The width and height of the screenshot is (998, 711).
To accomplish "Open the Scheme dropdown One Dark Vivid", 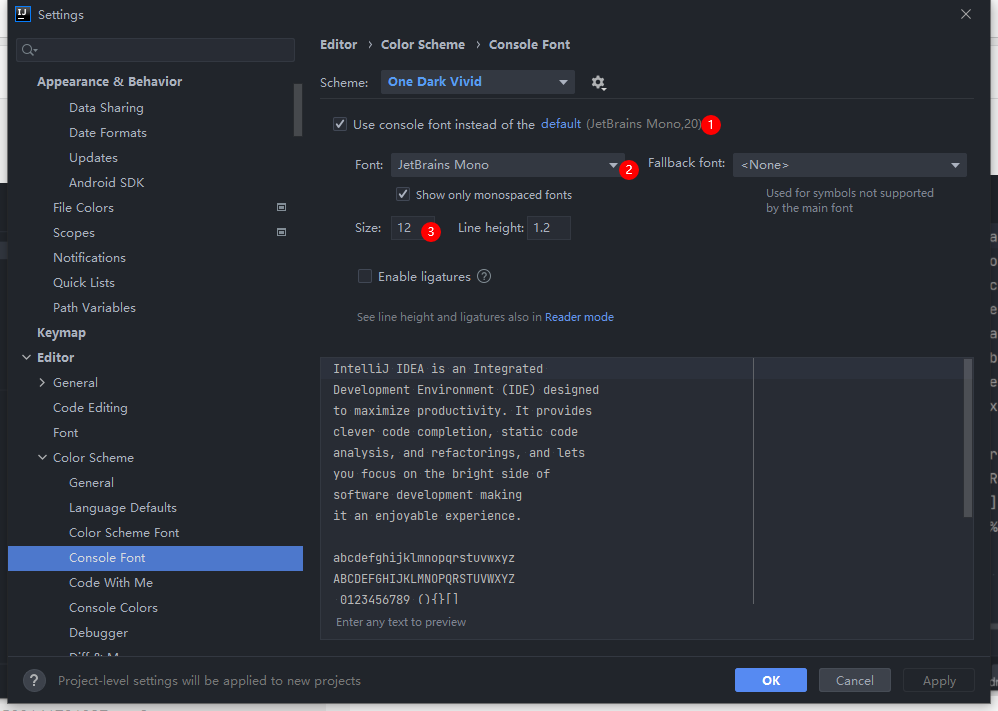I will [x=477, y=82].
